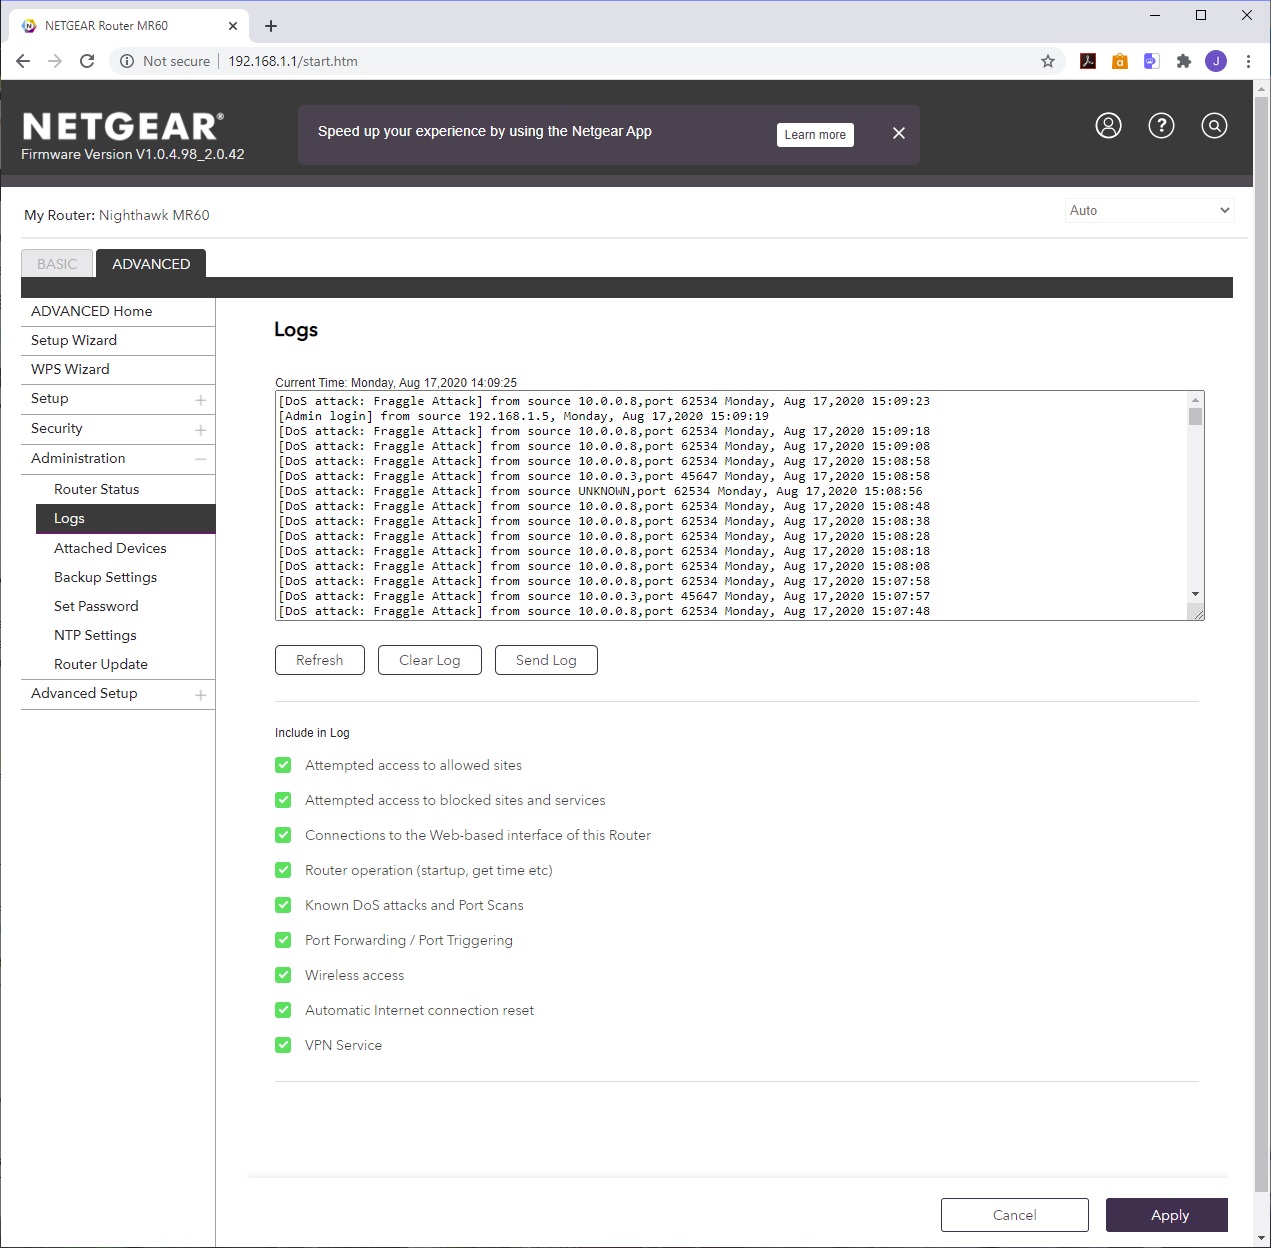This screenshot has width=1271, height=1248.
Task: Click the Not secure site info icon
Action: [127, 61]
